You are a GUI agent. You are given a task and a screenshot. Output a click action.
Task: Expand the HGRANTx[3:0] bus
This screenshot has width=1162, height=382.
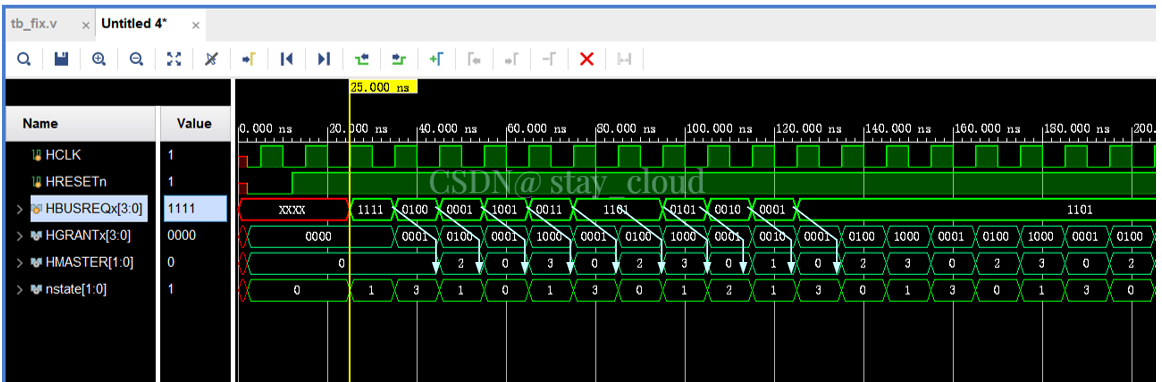[x=19, y=237]
